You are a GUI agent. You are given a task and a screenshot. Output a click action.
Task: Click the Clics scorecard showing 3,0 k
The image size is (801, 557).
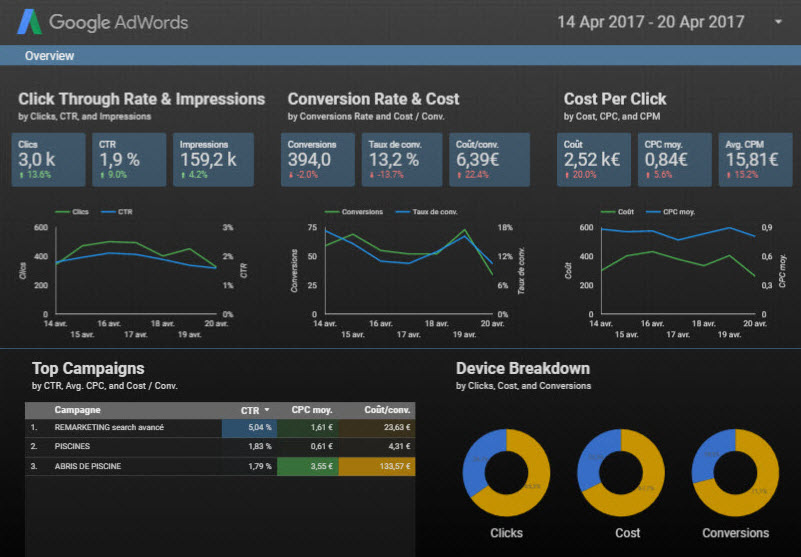[x=49, y=159]
